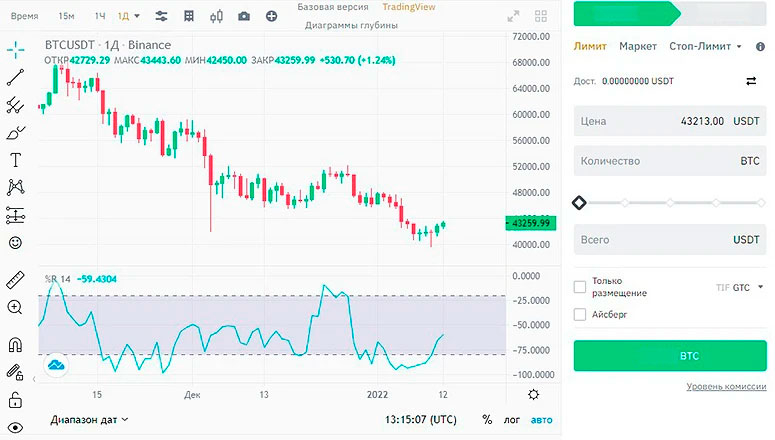Select the text annotation tool
Viewport: 775px width, 440px height.
click(15, 160)
